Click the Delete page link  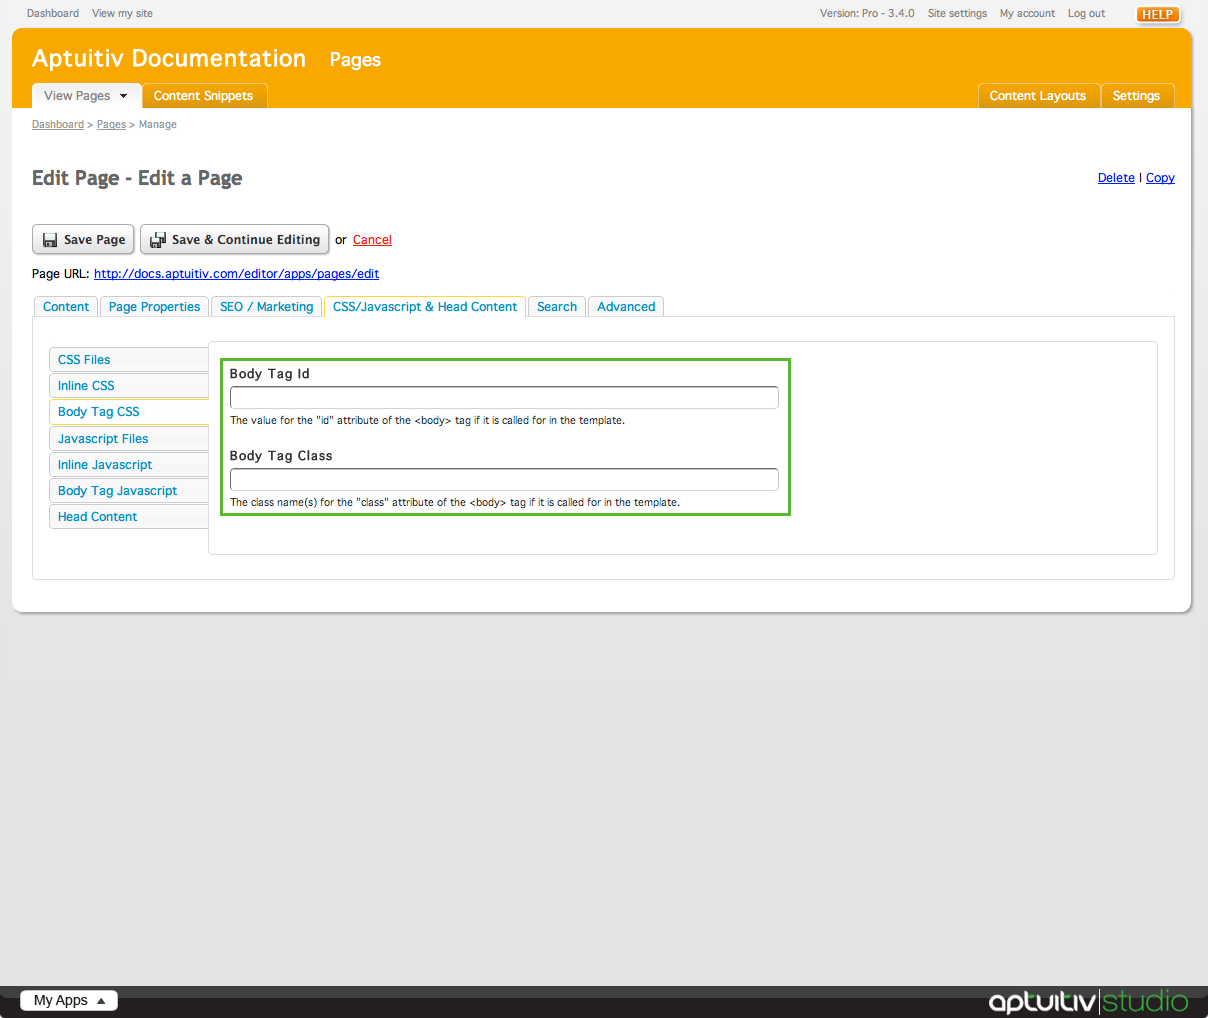point(1115,178)
